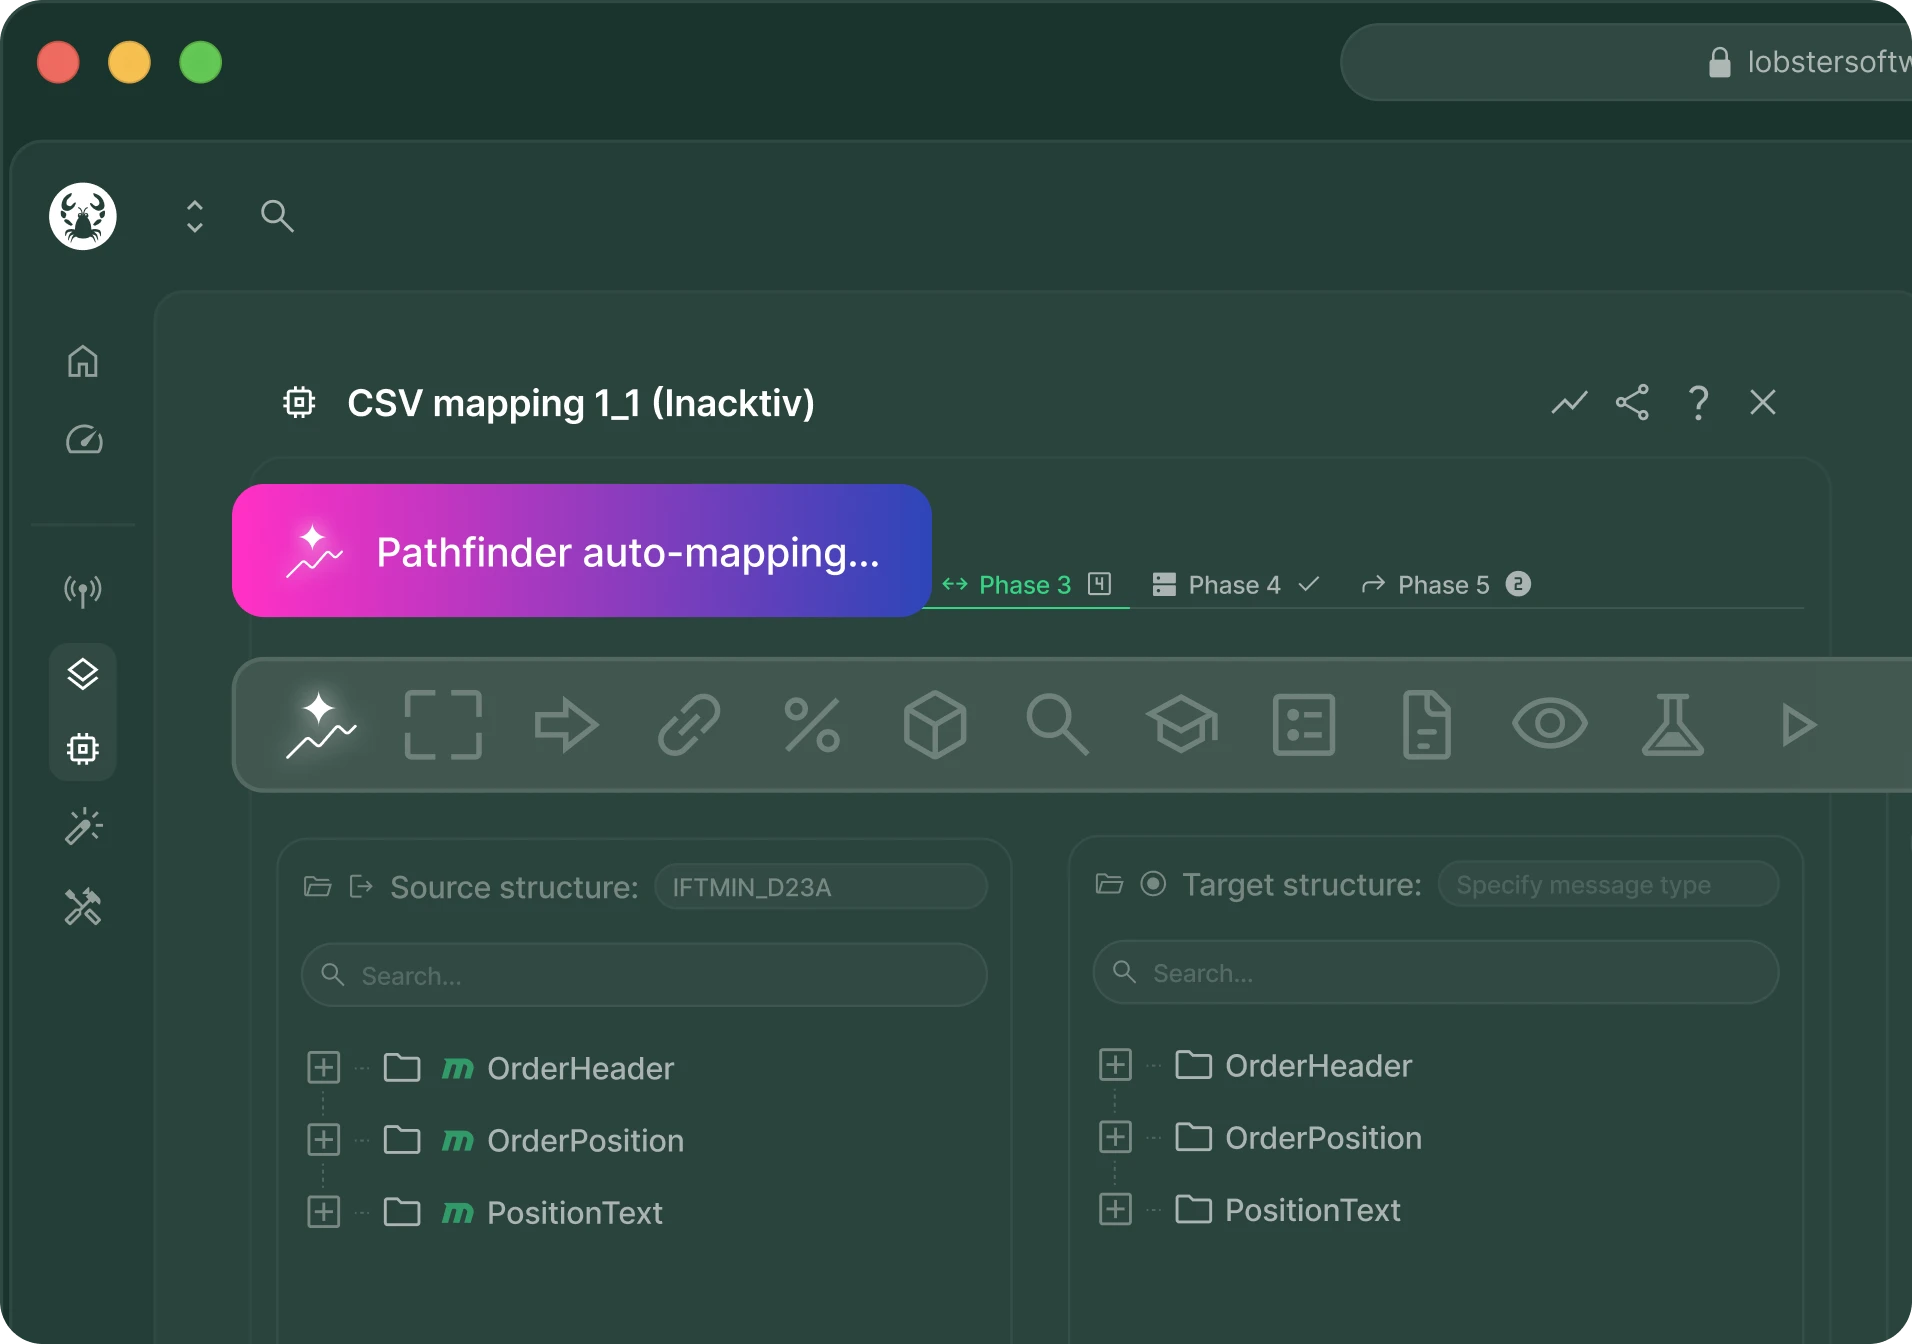Expand the target OrderPosition node

pos(1115,1137)
